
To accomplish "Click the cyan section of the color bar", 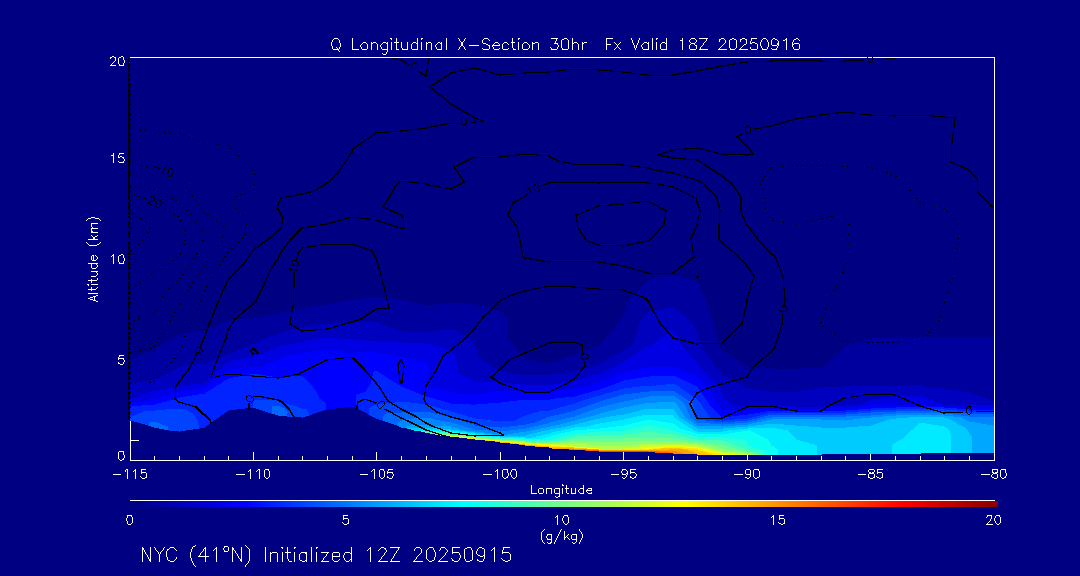I will click(450, 502).
